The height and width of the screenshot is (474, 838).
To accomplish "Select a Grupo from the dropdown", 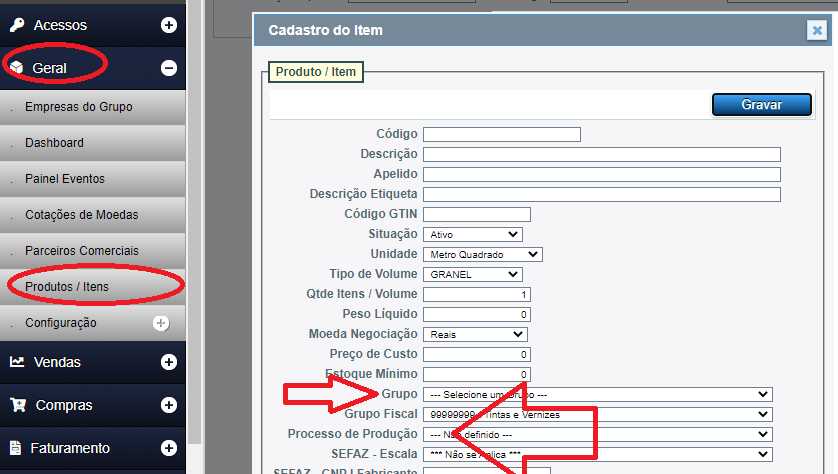I will (x=597, y=394).
